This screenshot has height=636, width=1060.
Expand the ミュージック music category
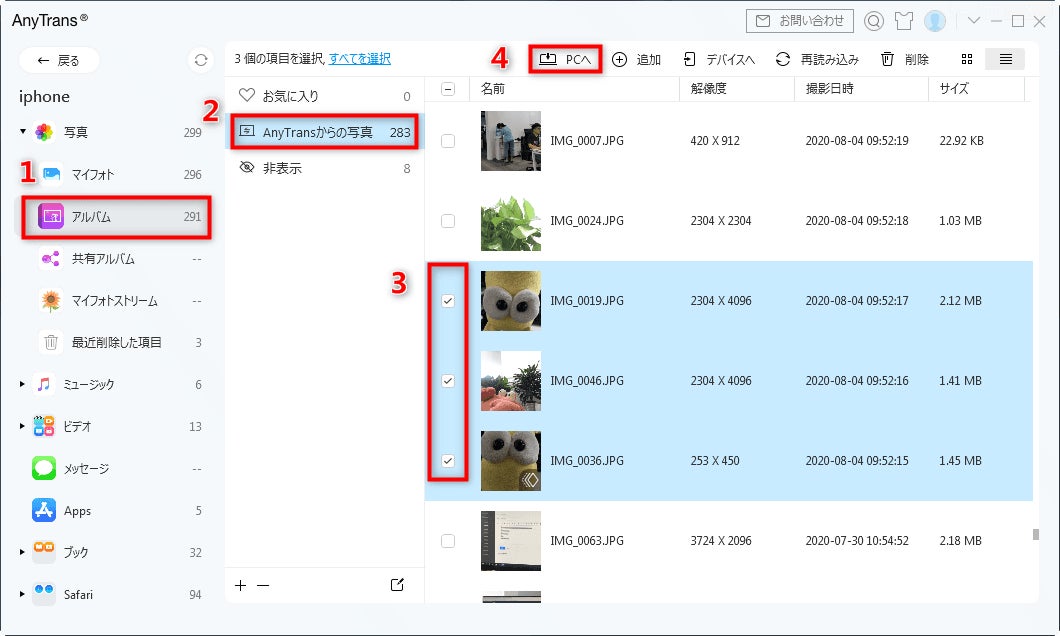[22, 384]
